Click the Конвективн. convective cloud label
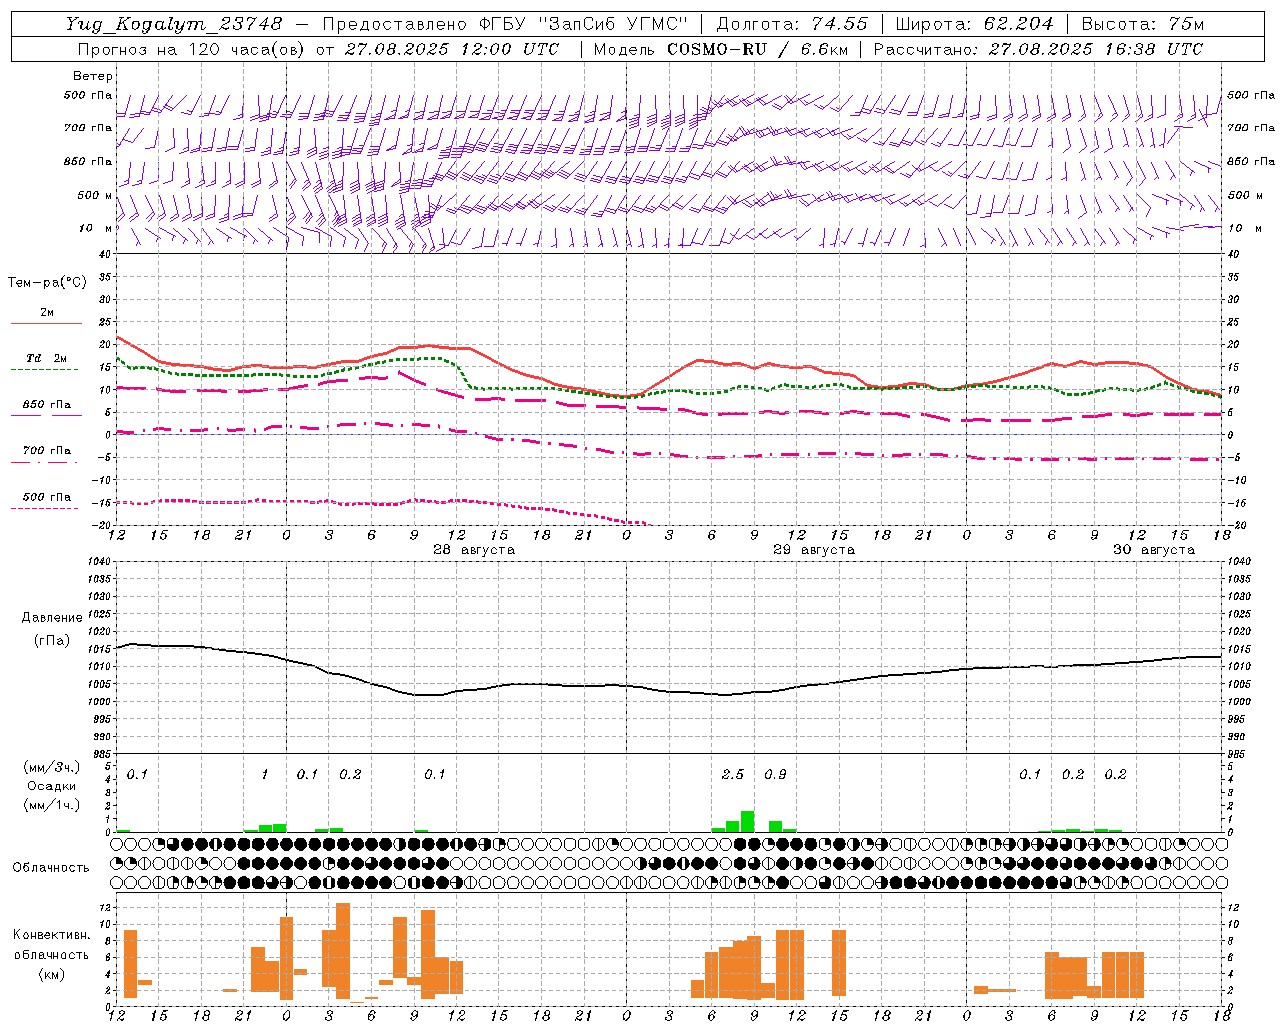Viewport: 1280px width, 1024px height. (51, 935)
